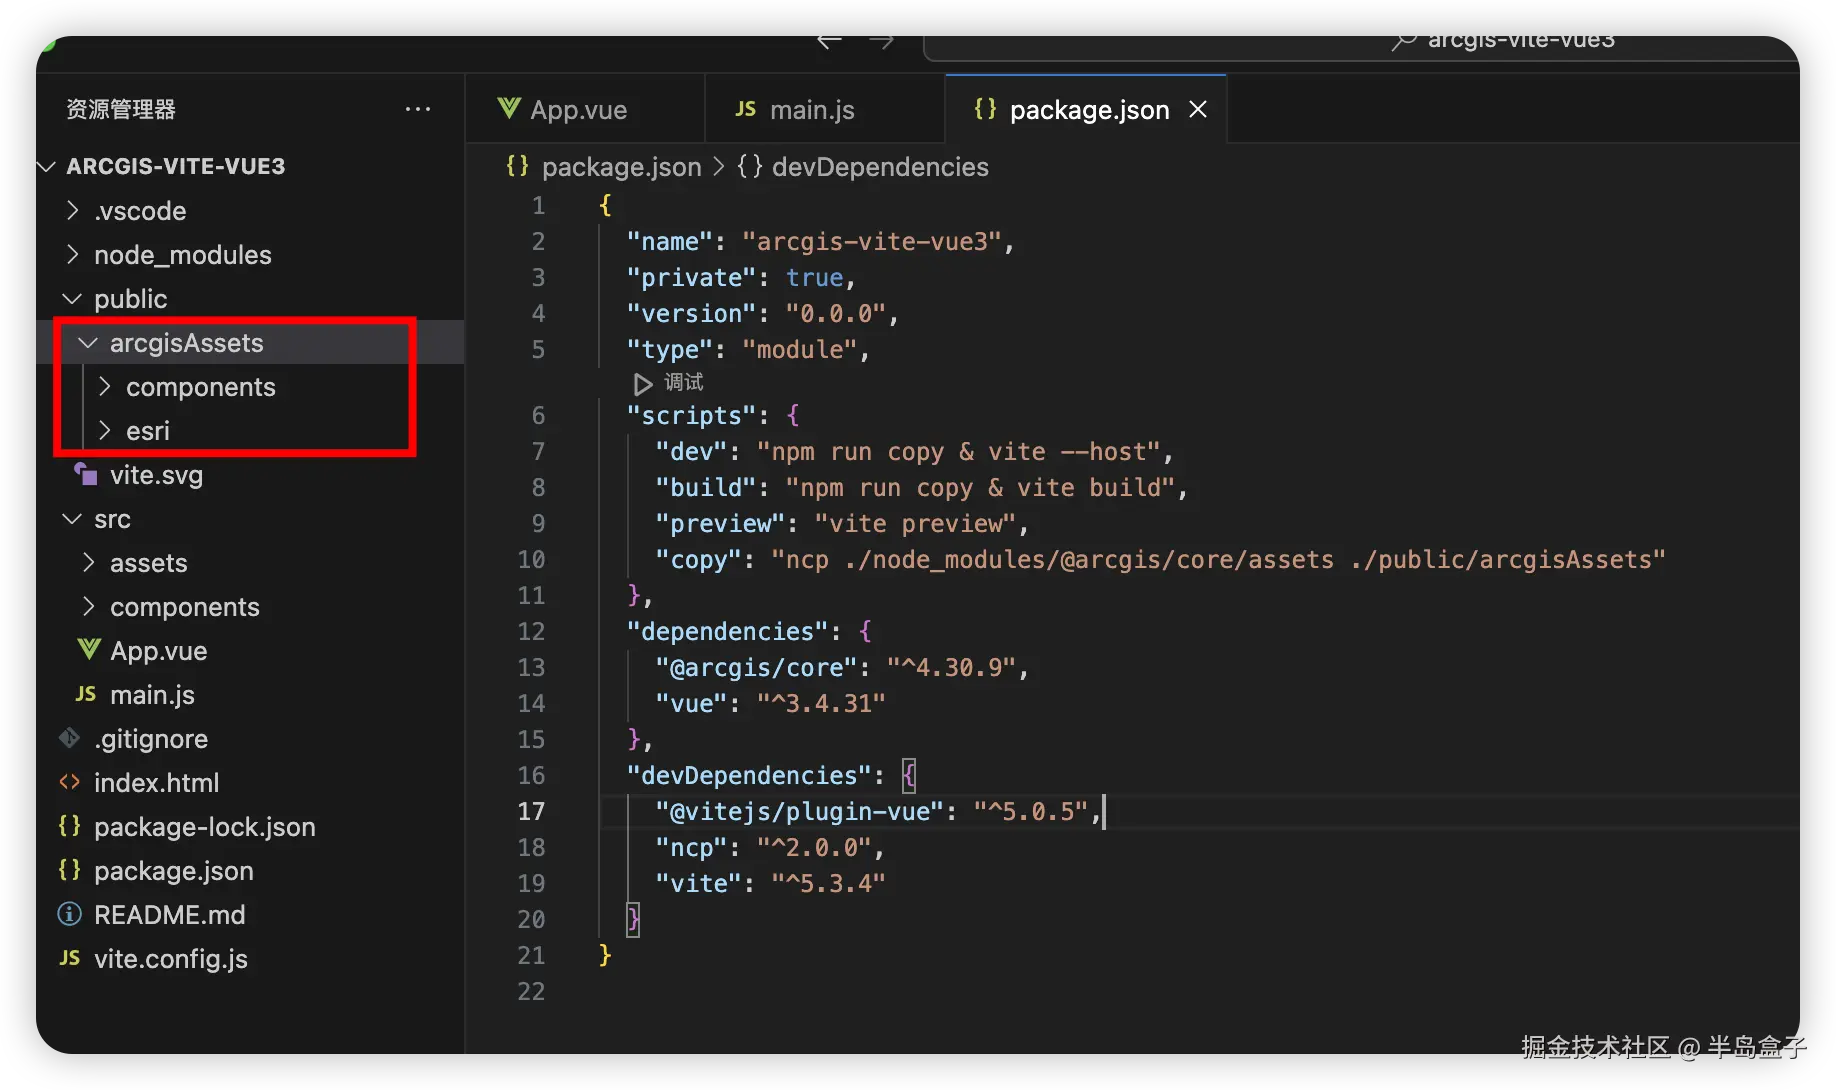Image resolution: width=1836 pixels, height=1090 pixels.
Task: Click the explorer more actions ellipsis
Action: point(418,109)
